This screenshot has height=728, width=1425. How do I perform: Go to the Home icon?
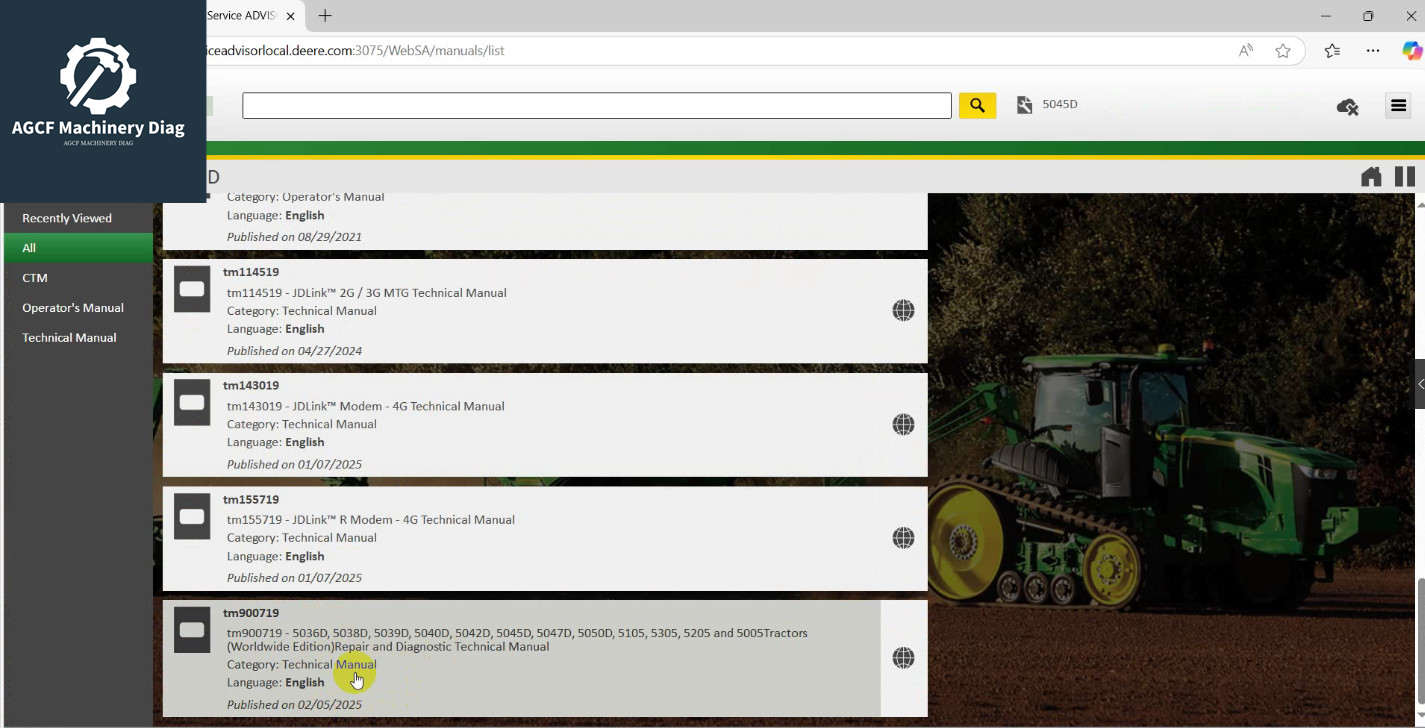tap(1371, 177)
